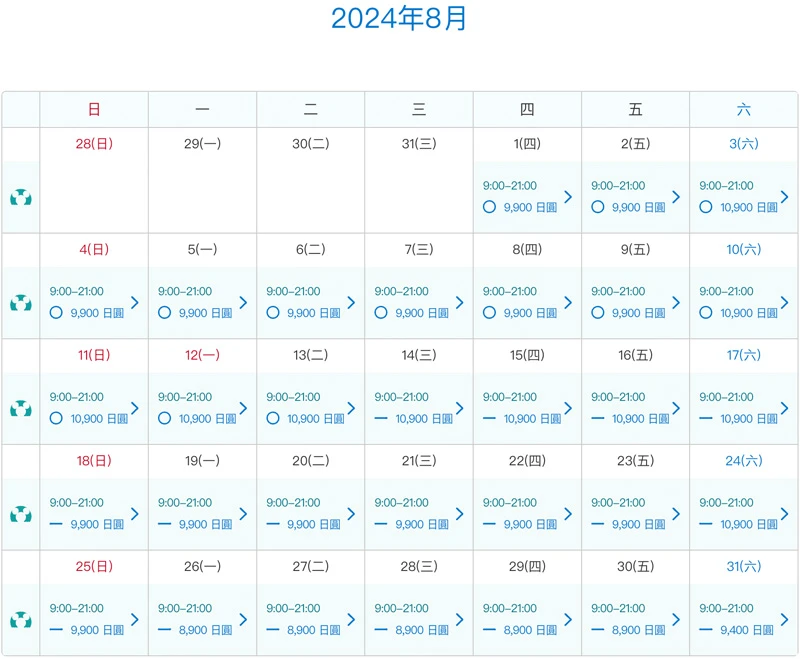Click the circle availability icon on August 3
Image resolution: width=800 pixels, height=659 pixels.
pos(706,207)
